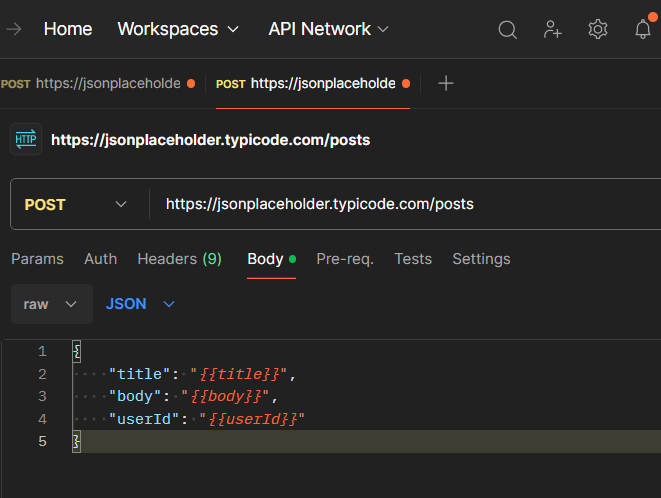
Task: Open the notifications bell icon
Action: (643, 30)
